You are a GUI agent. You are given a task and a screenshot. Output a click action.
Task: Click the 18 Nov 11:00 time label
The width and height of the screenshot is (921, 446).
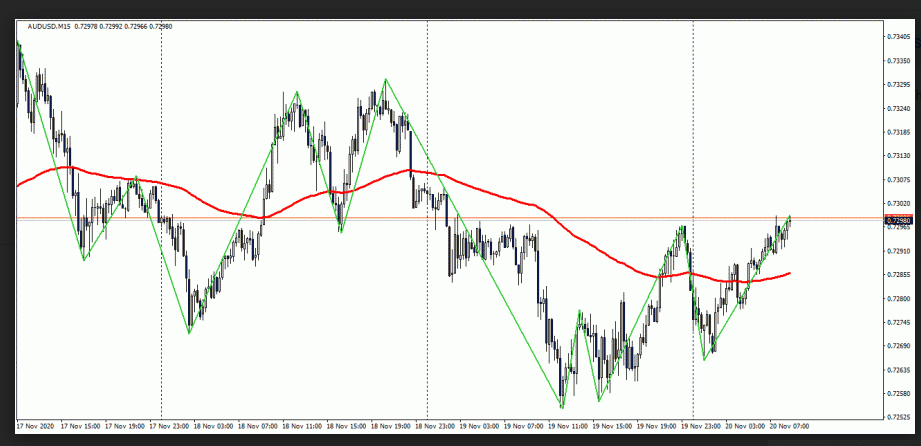click(302, 425)
